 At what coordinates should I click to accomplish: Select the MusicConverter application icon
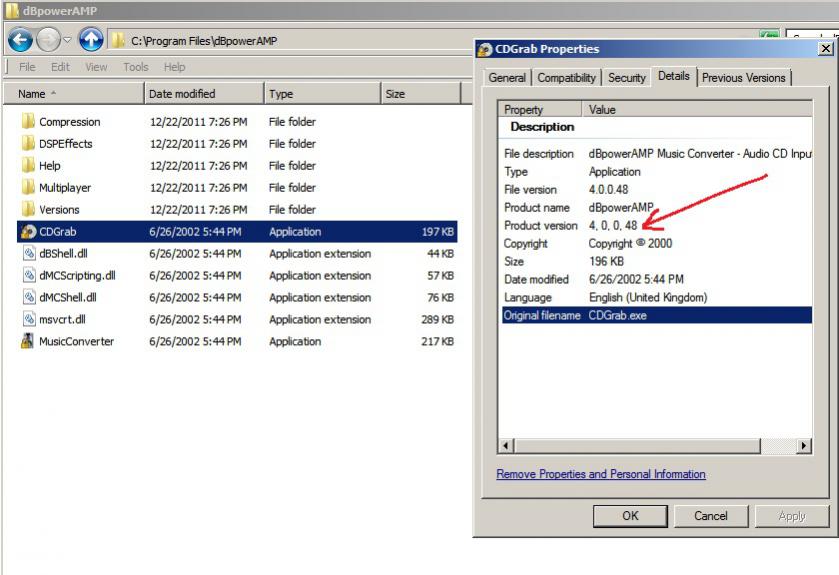click(x=29, y=342)
